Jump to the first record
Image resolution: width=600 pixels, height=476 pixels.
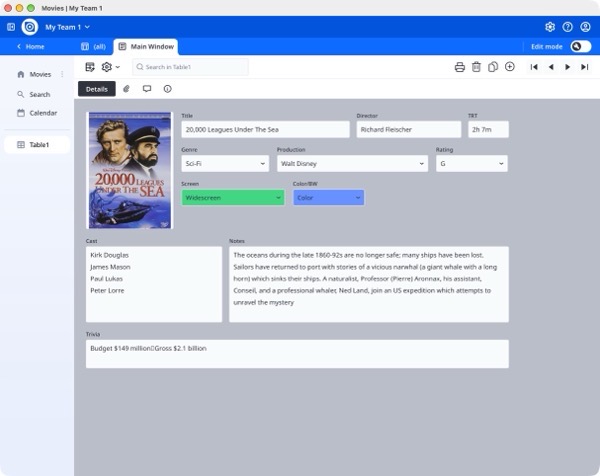[534, 67]
